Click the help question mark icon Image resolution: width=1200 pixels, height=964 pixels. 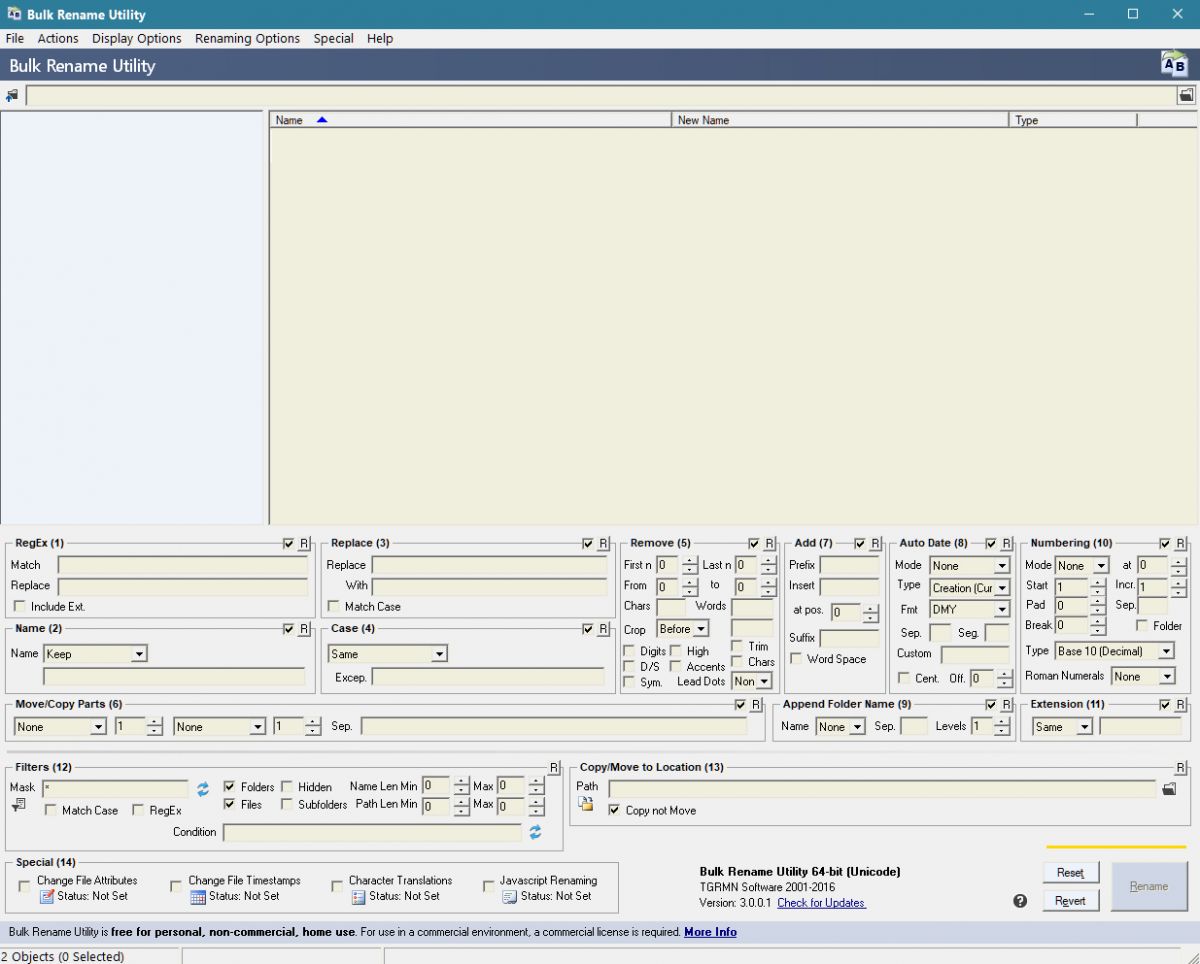click(x=1020, y=901)
